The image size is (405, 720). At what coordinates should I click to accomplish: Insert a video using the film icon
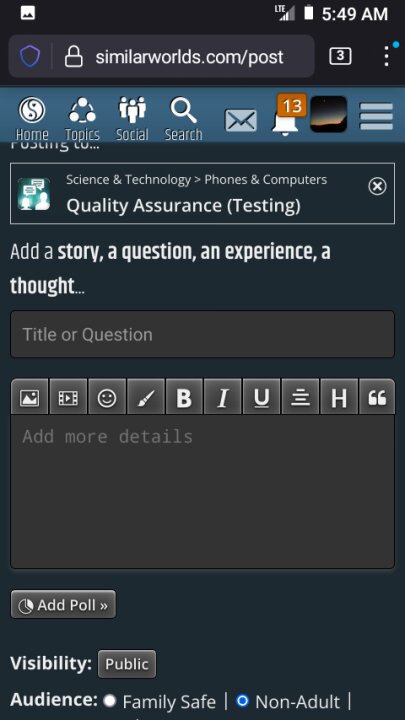[68, 397]
